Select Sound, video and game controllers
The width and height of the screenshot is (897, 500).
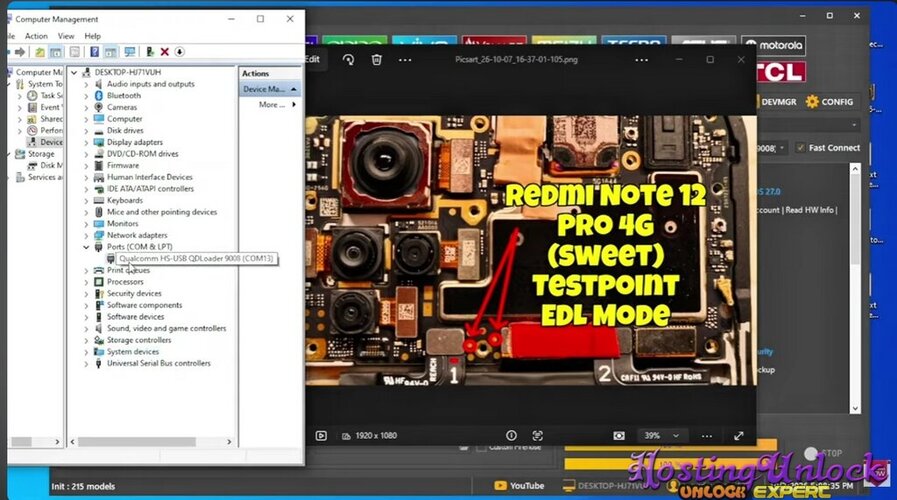pyautogui.click(x=166, y=328)
